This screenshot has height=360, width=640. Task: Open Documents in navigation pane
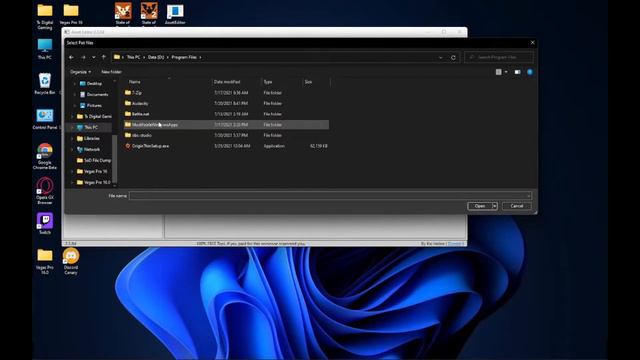tap(97, 94)
